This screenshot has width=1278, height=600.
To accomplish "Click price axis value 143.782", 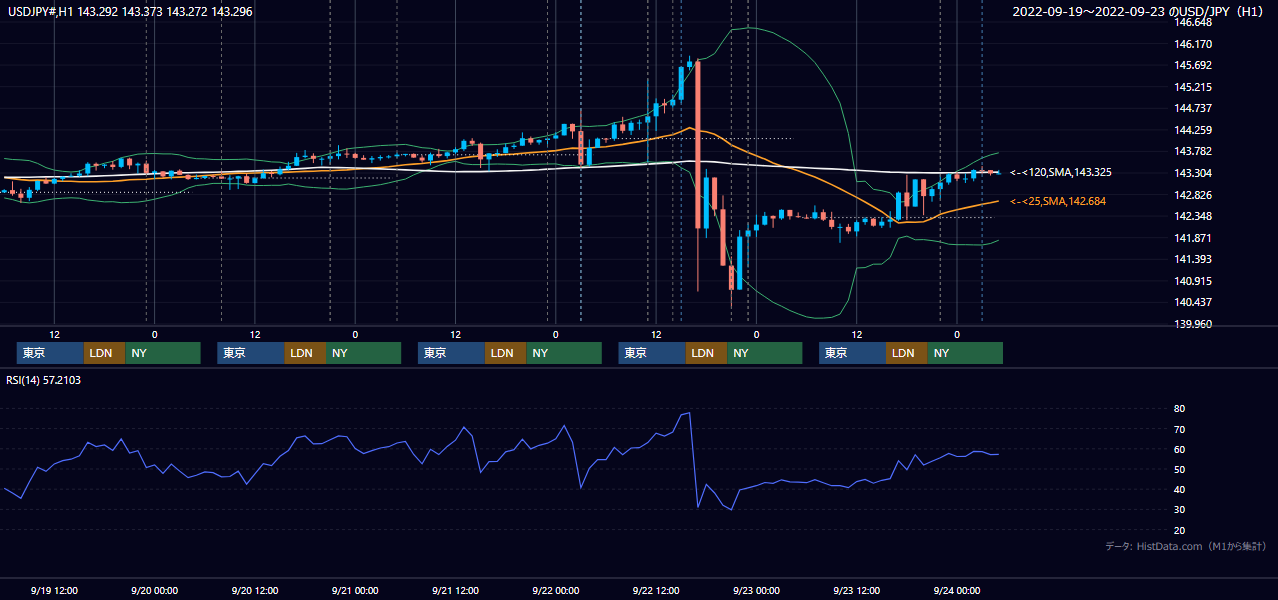I will click(1193, 151).
